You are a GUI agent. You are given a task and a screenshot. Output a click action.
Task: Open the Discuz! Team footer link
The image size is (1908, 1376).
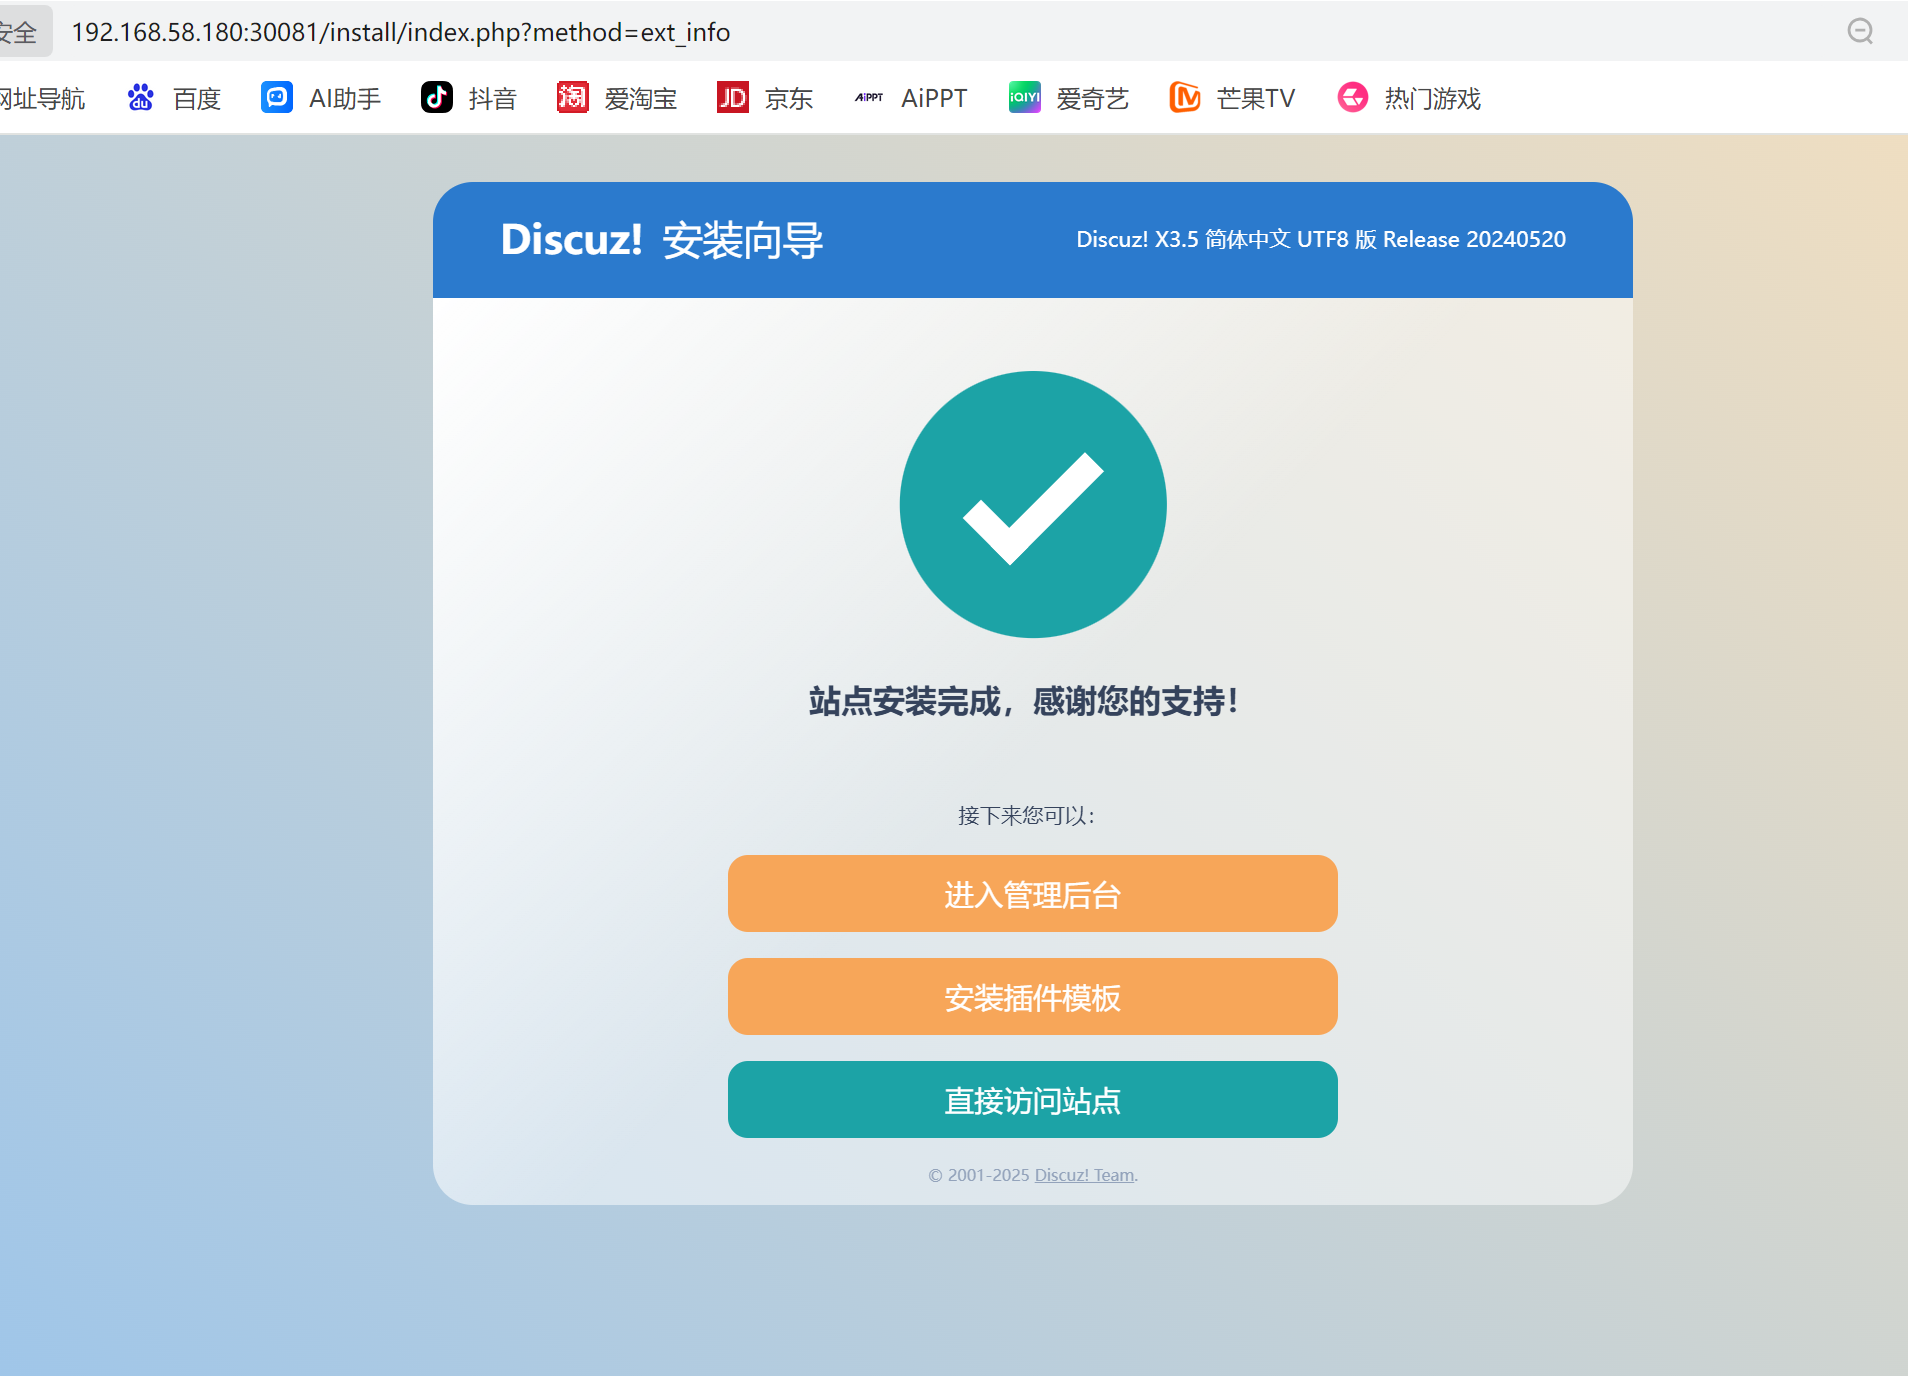(x=1084, y=1175)
